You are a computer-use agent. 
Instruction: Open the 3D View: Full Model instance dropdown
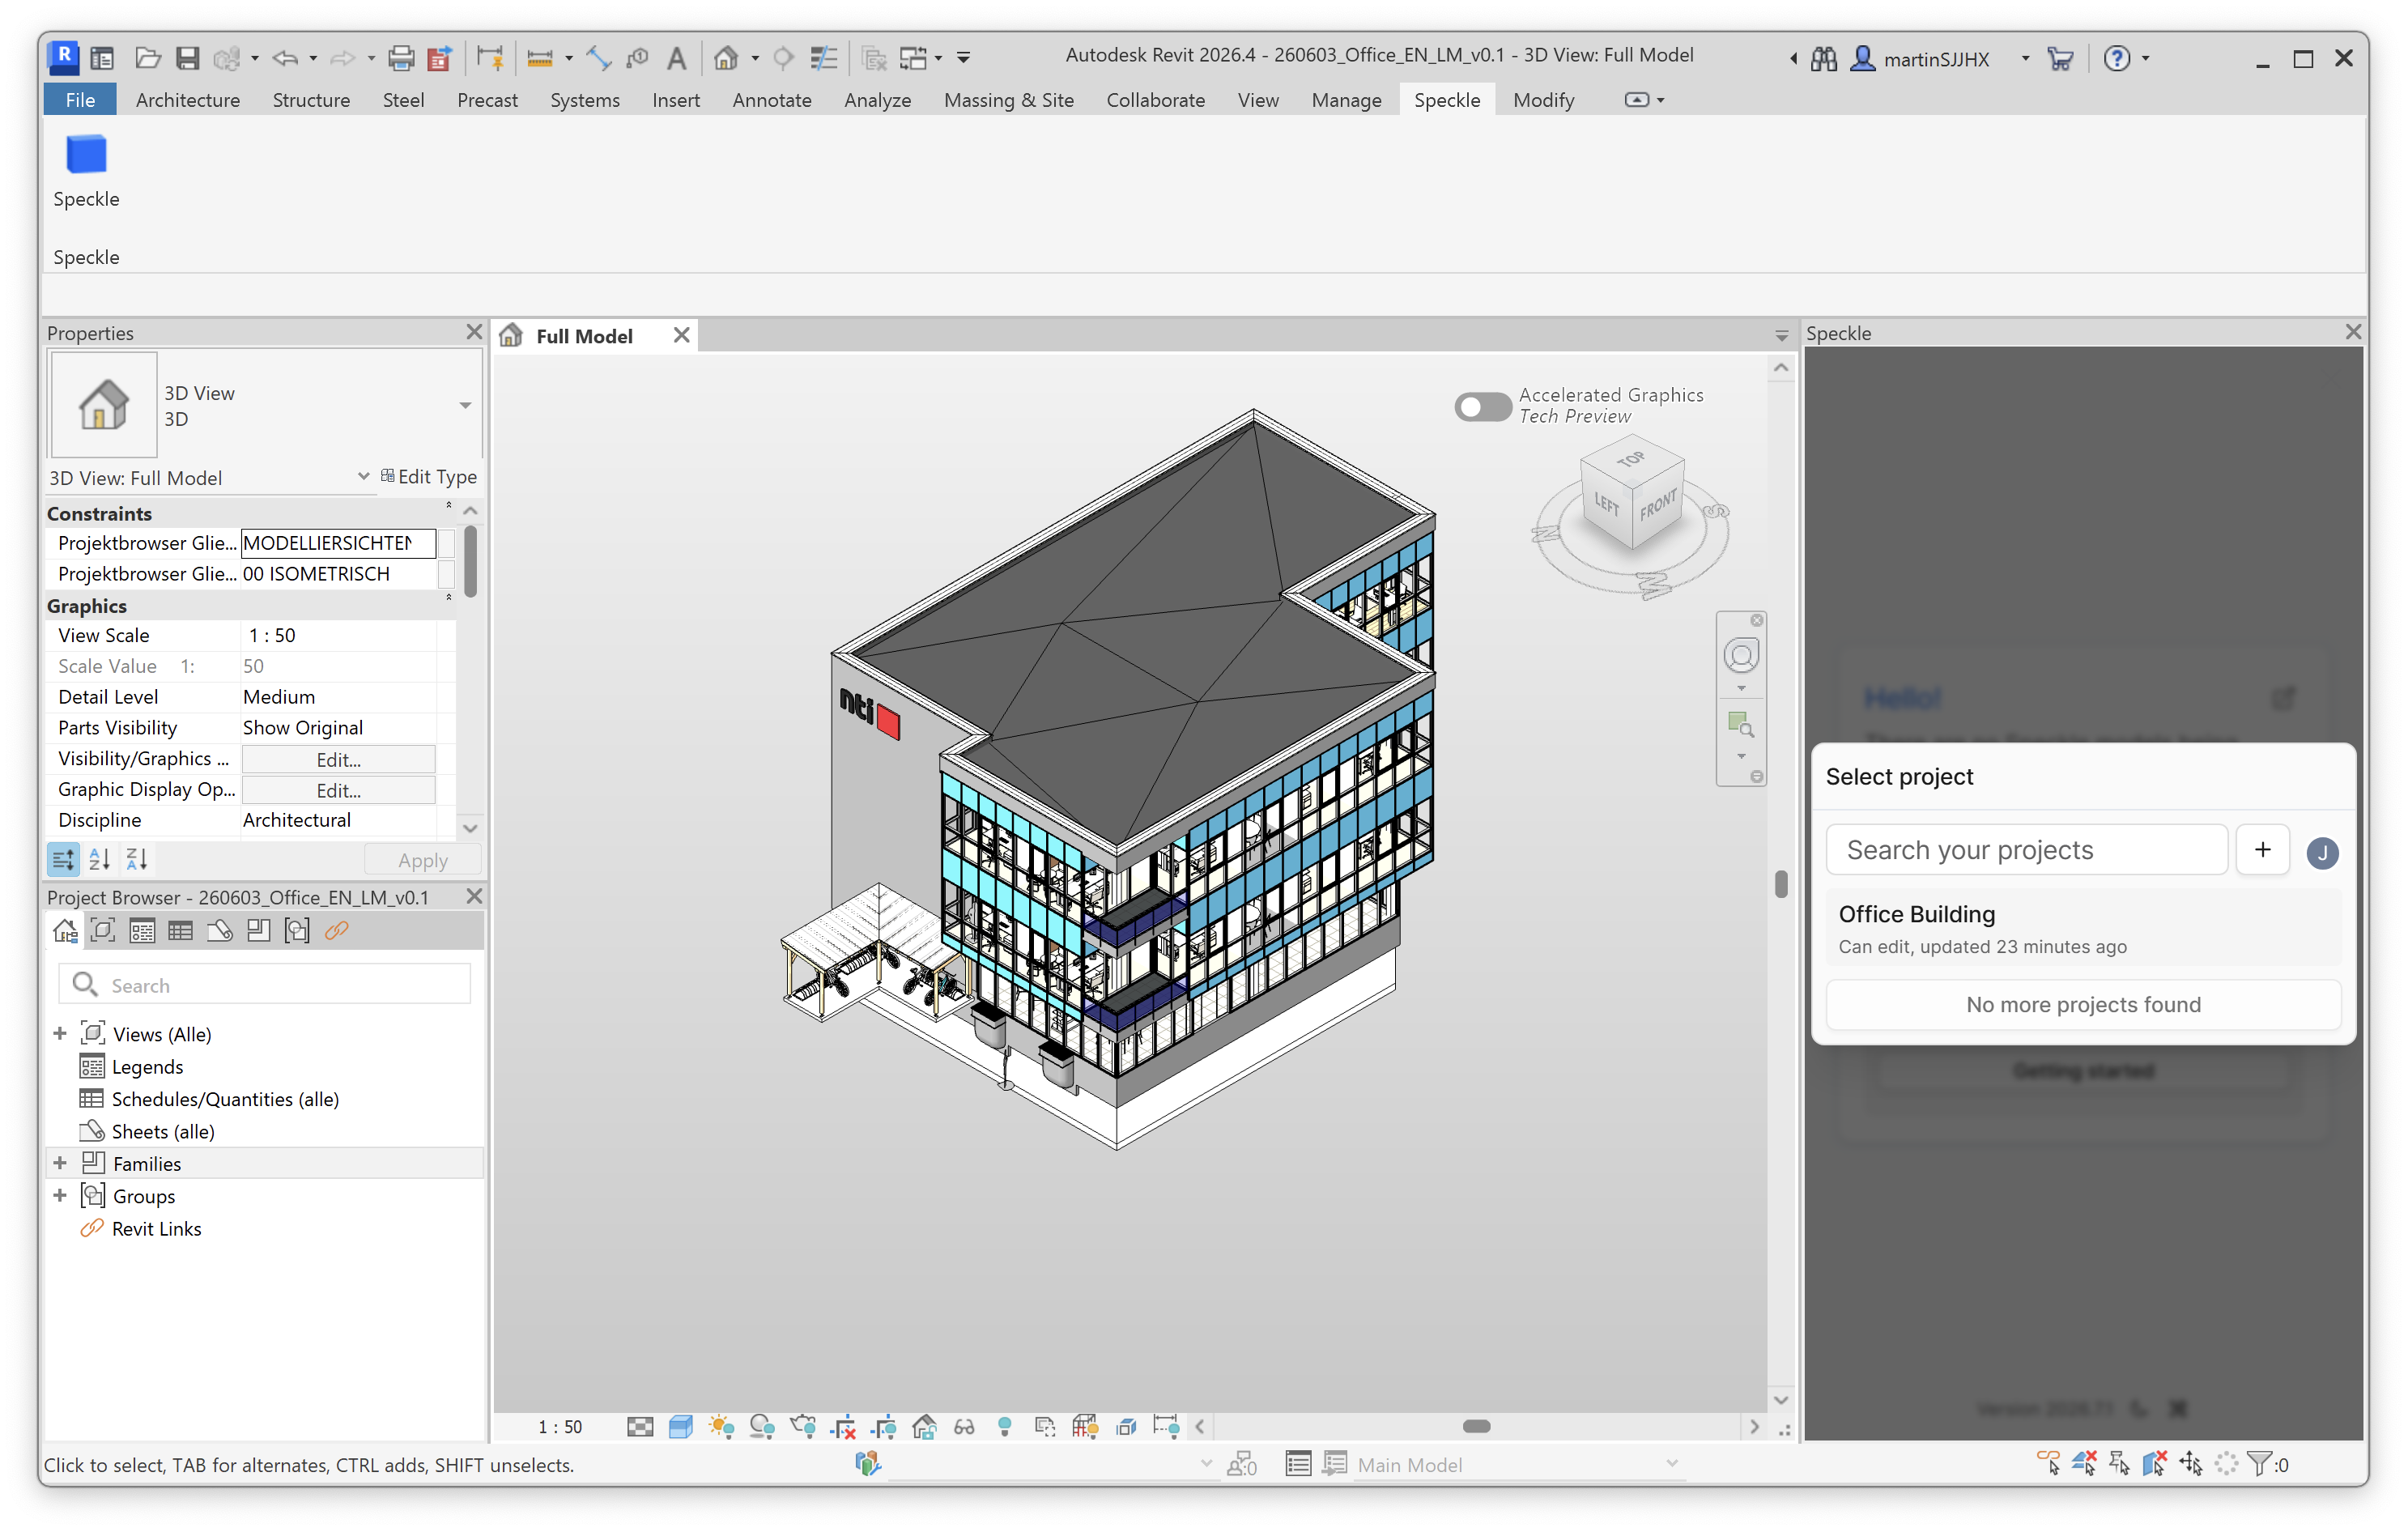pos(363,477)
